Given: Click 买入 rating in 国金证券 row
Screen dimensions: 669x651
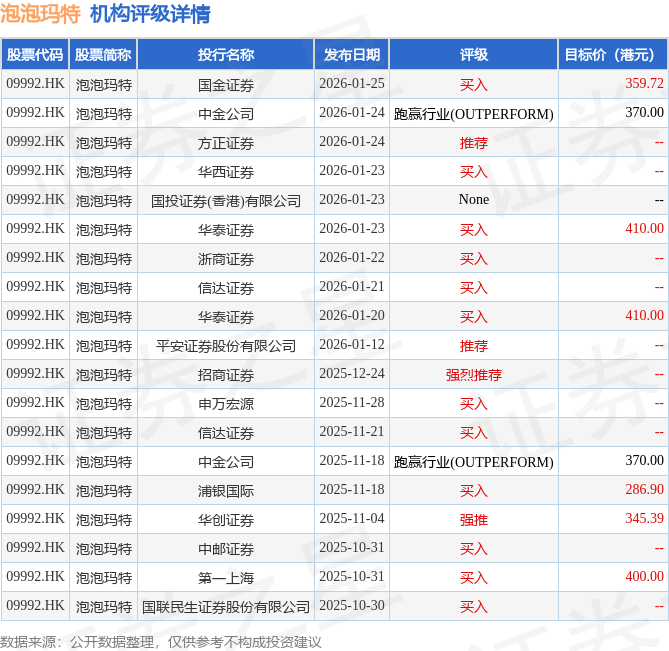Looking at the screenshot, I should click(x=474, y=84).
